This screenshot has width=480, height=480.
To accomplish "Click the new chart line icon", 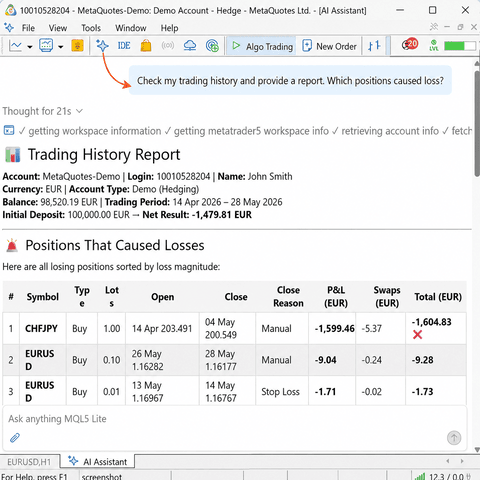I will coord(15,46).
